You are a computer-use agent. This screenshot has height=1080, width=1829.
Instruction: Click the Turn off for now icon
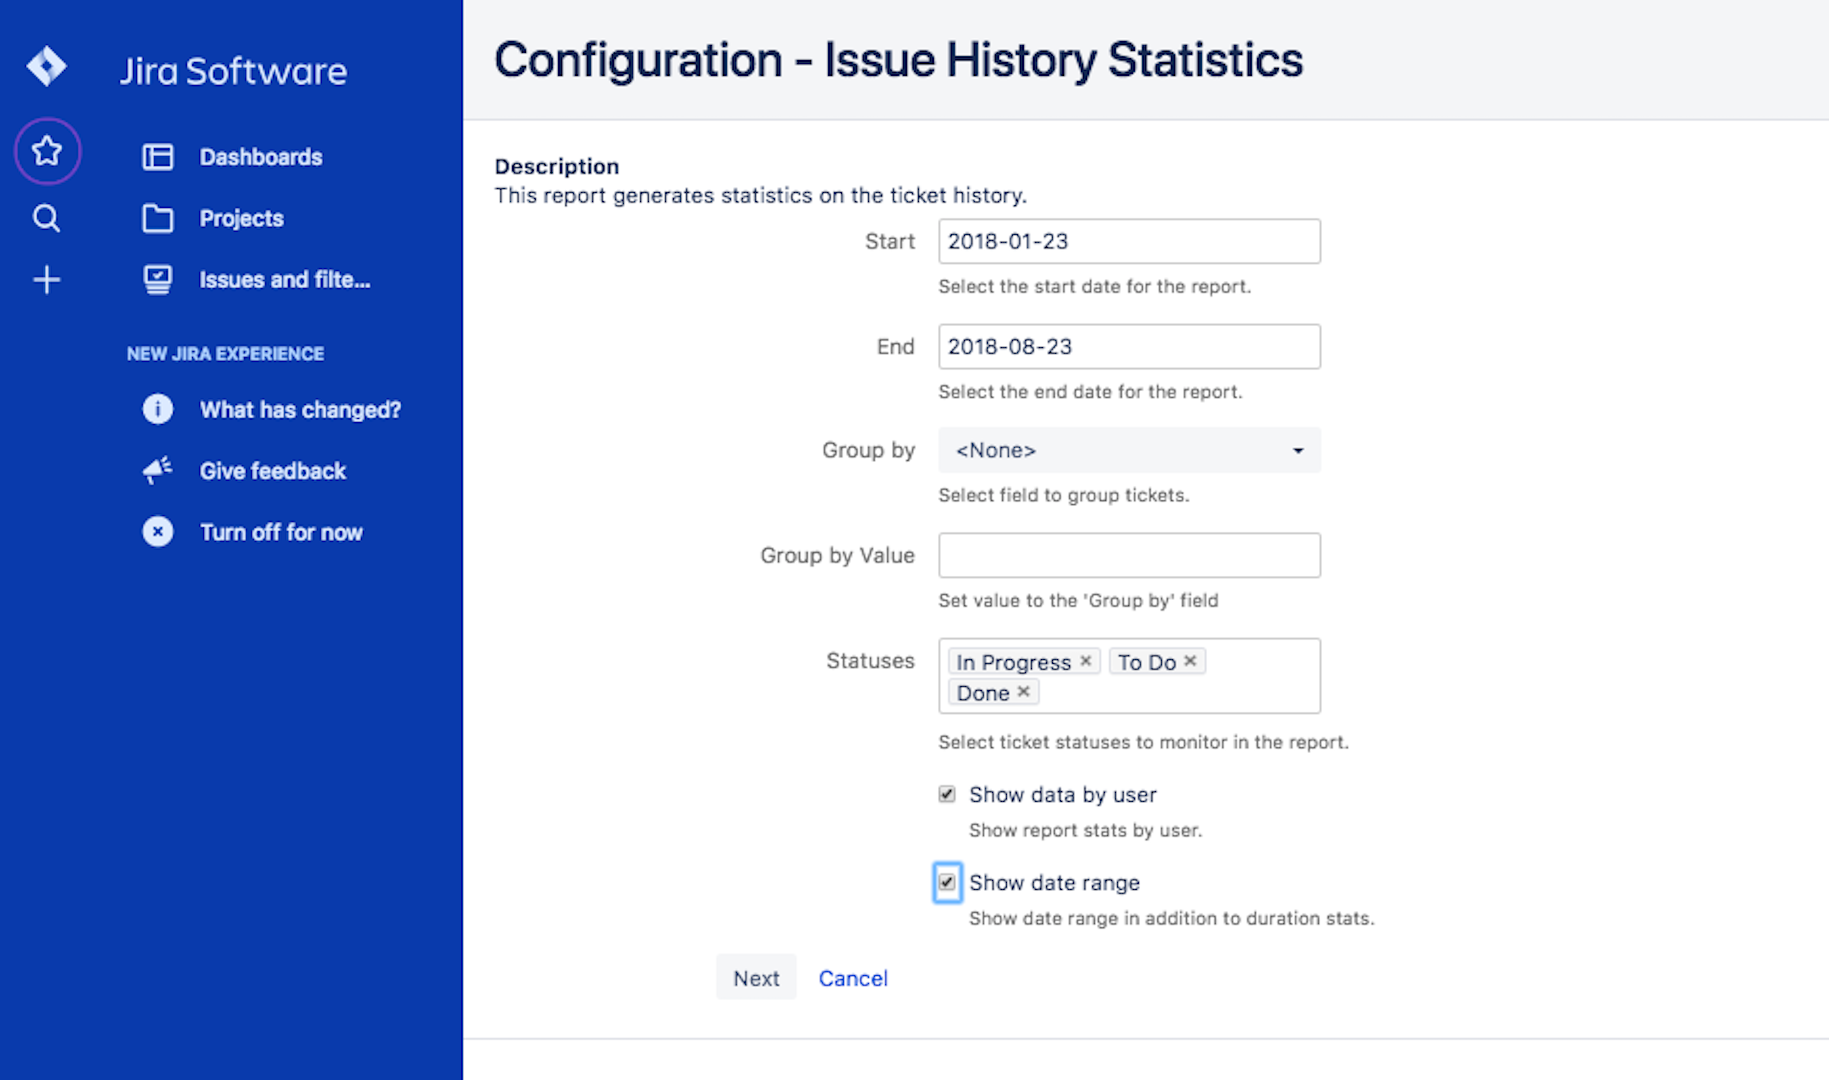coord(157,532)
